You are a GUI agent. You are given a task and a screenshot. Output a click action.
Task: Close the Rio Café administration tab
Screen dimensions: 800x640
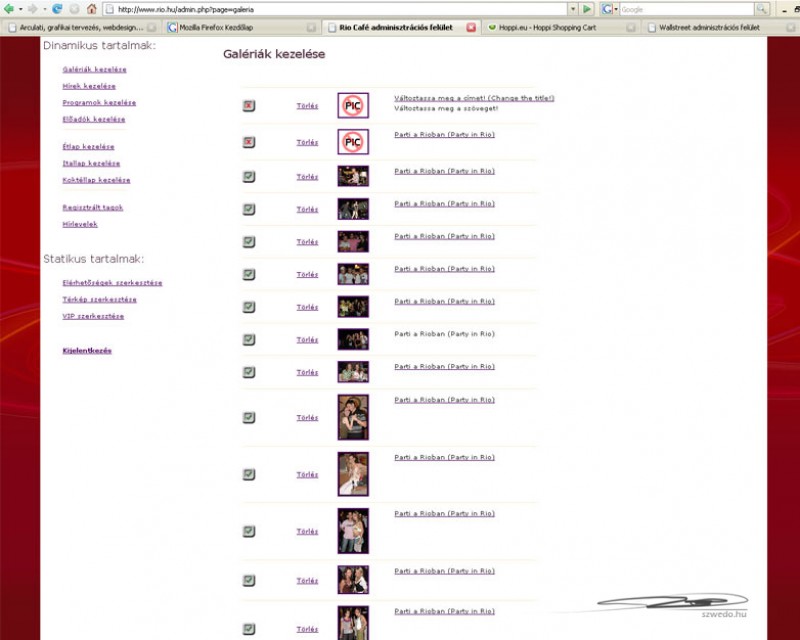(471, 27)
